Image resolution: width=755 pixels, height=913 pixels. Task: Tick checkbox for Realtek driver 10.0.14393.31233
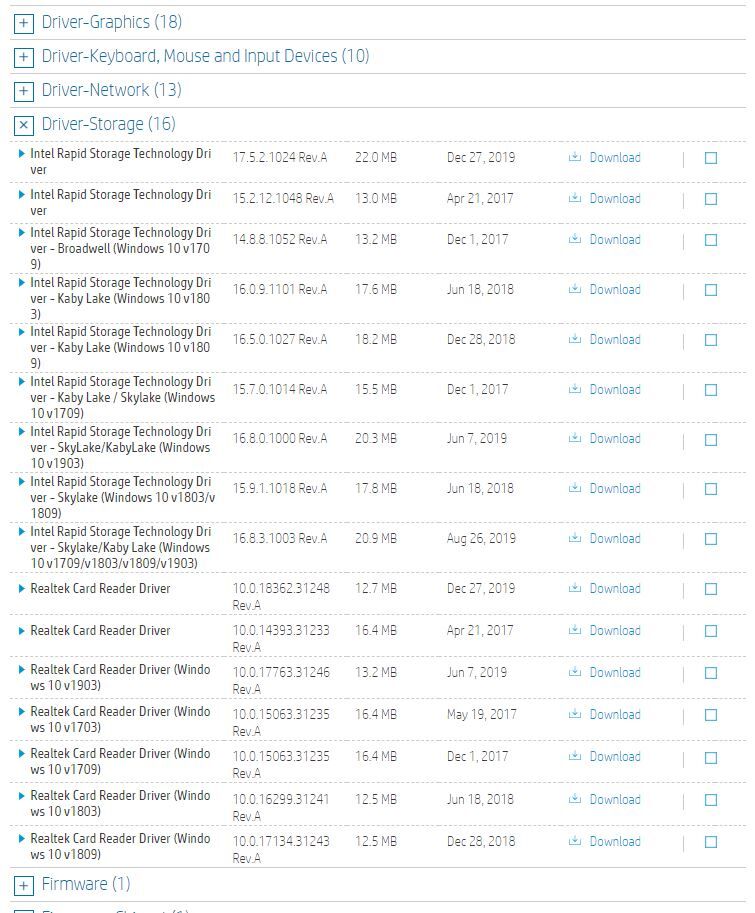click(x=711, y=631)
